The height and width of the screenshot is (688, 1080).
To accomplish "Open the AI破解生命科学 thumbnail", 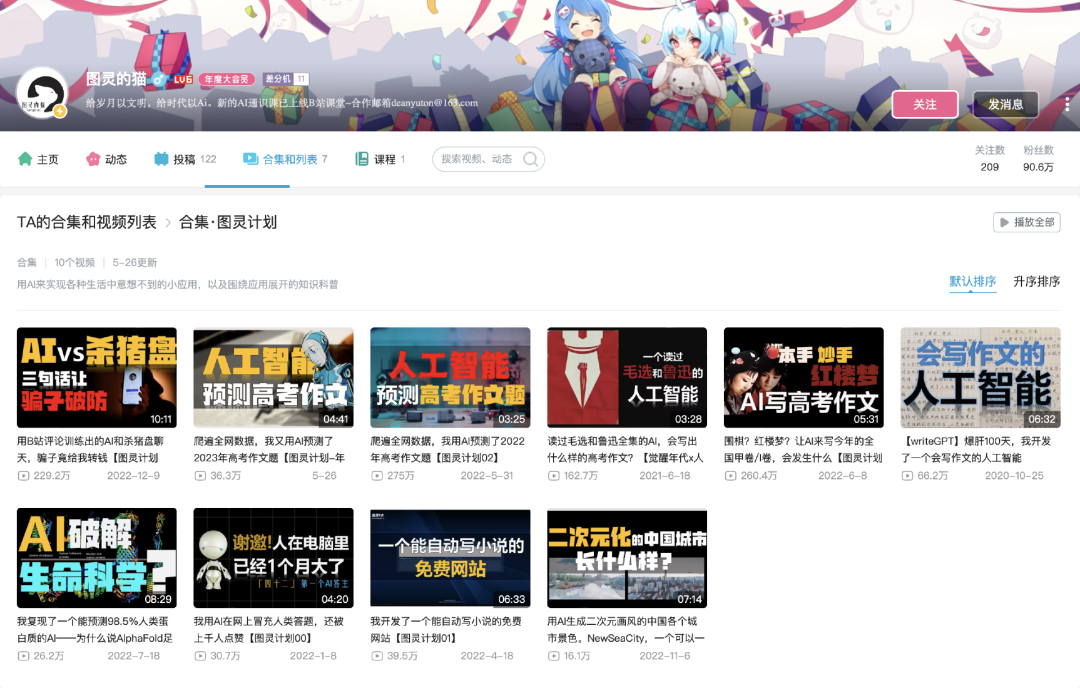I will pyautogui.click(x=96, y=558).
